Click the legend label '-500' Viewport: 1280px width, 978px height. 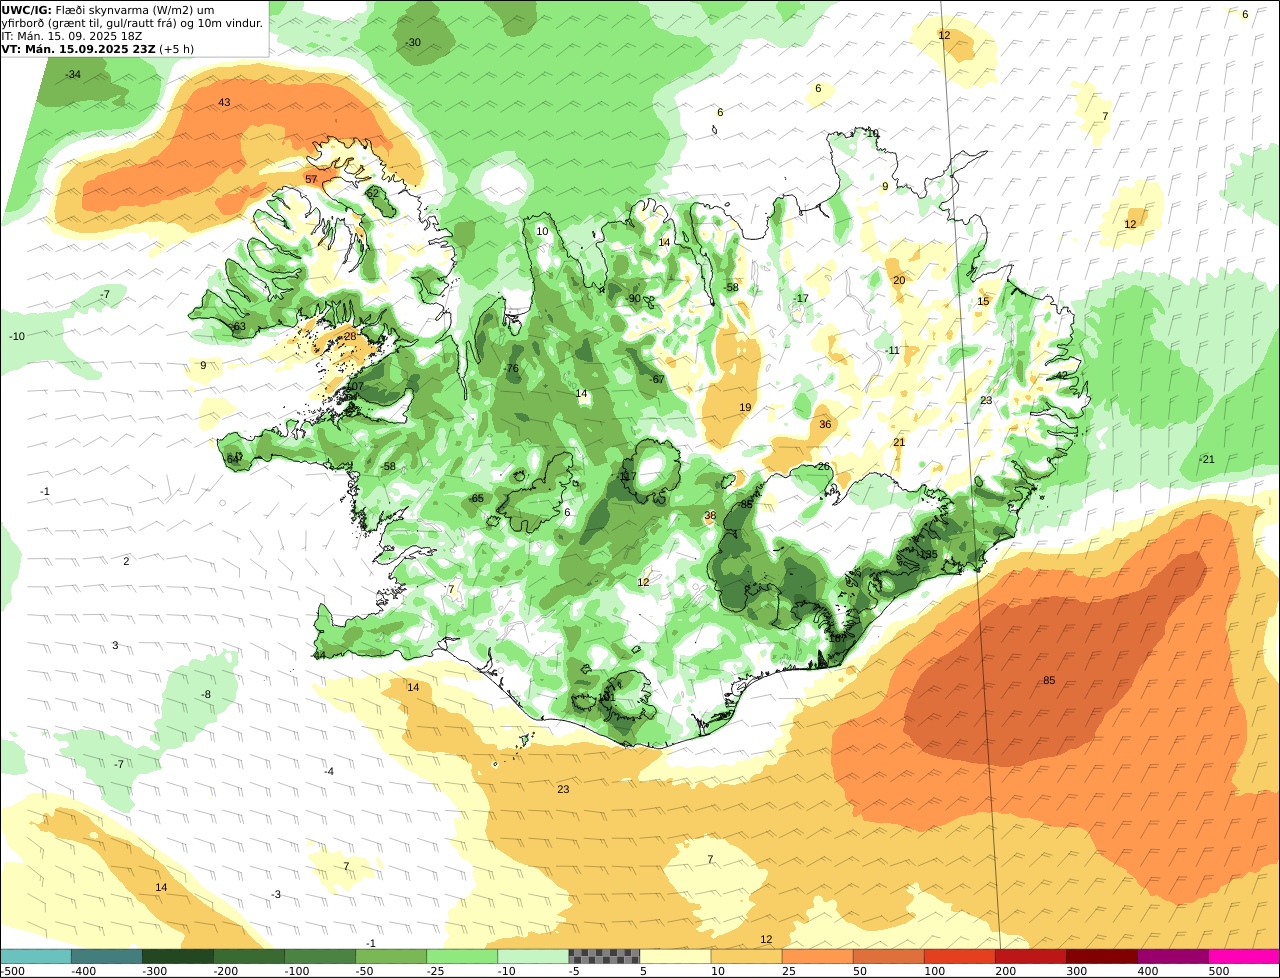(x=13, y=971)
